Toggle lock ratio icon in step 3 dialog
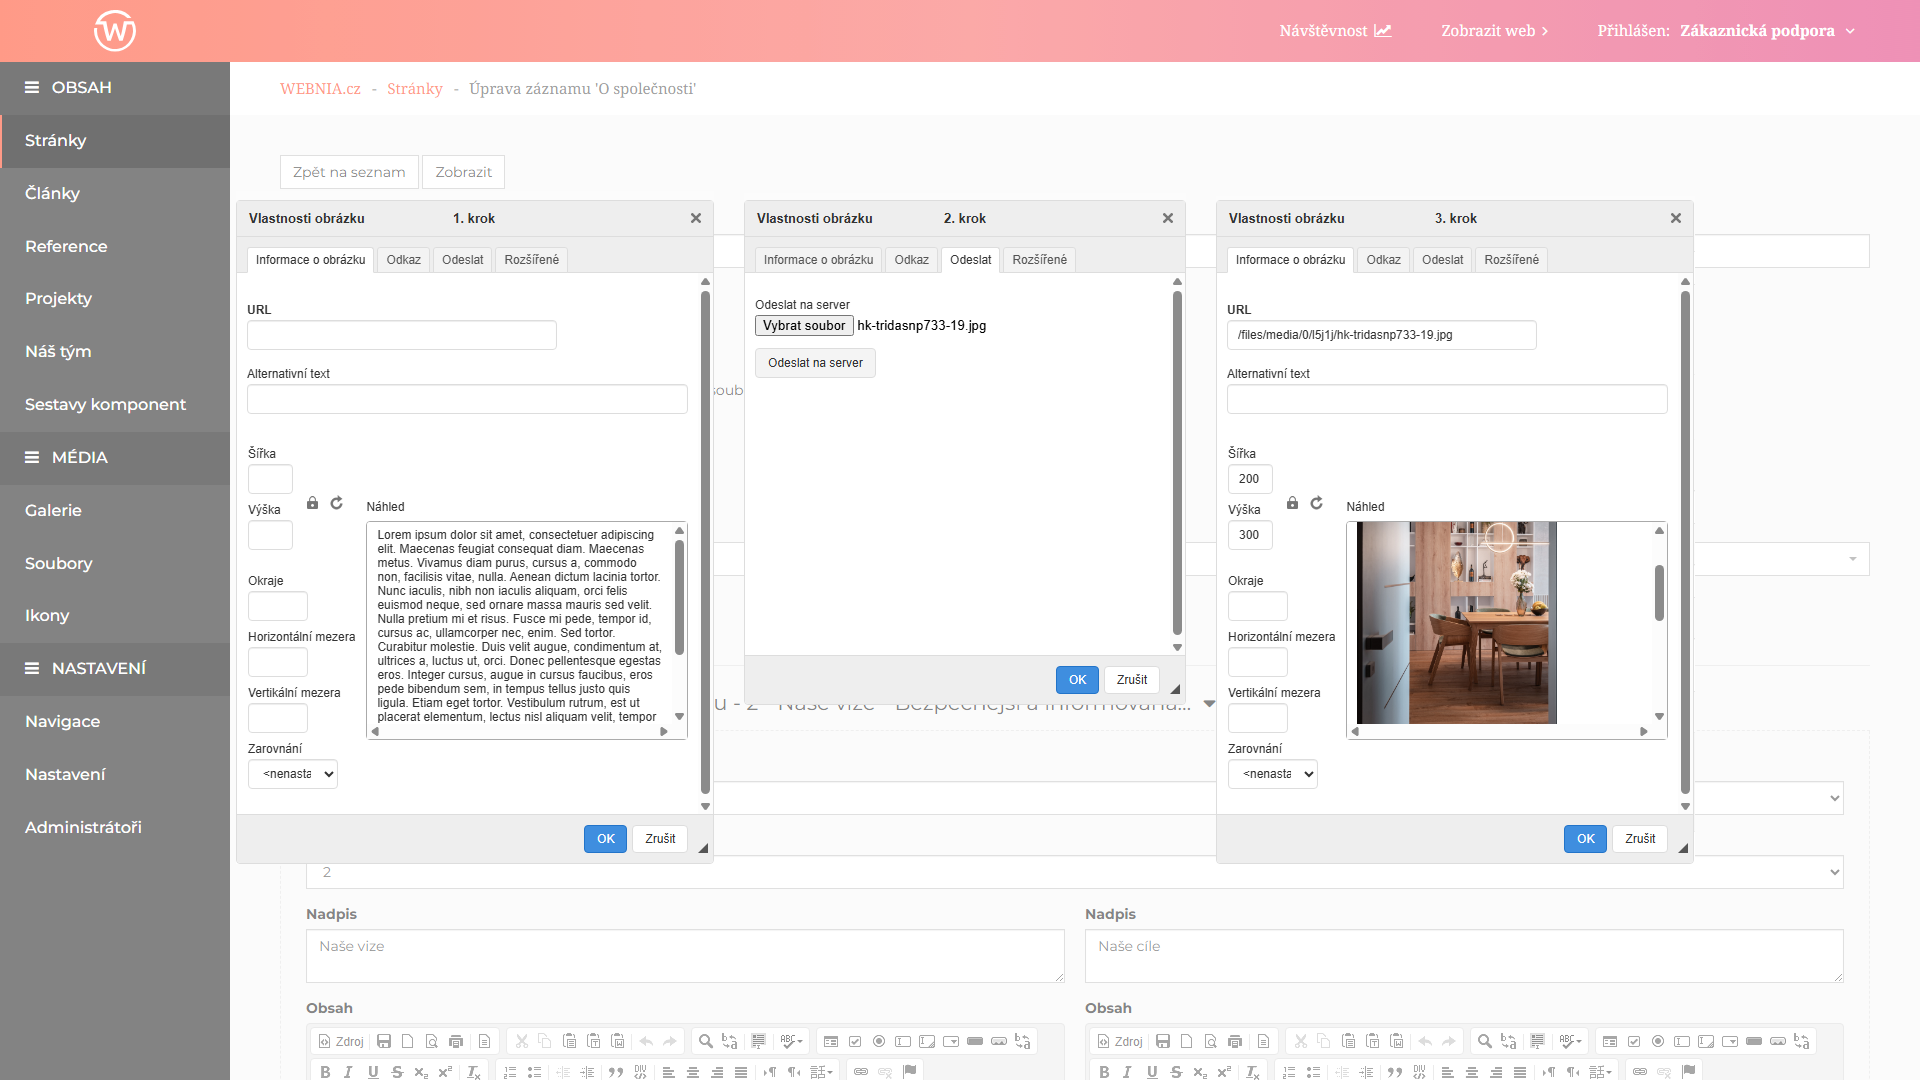1920x1080 pixels. pos(1292,503)
